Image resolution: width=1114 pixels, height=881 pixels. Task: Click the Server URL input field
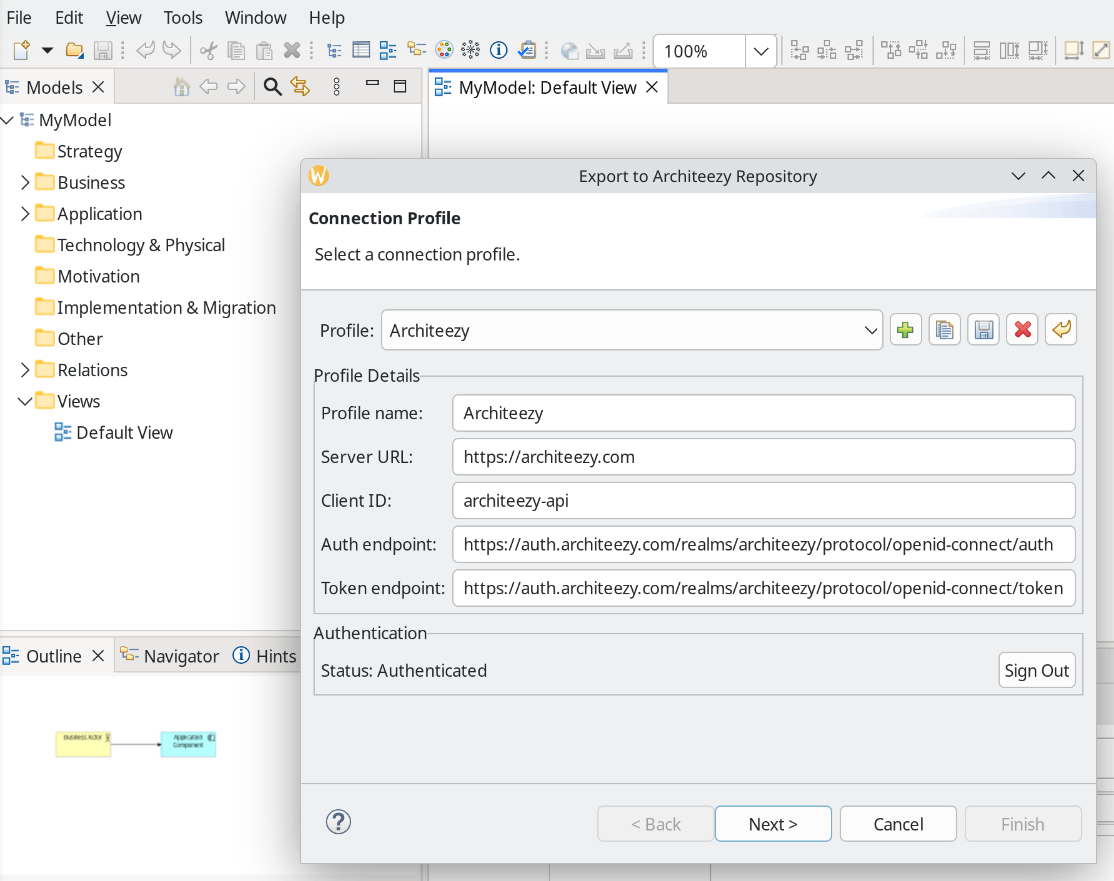764,457
